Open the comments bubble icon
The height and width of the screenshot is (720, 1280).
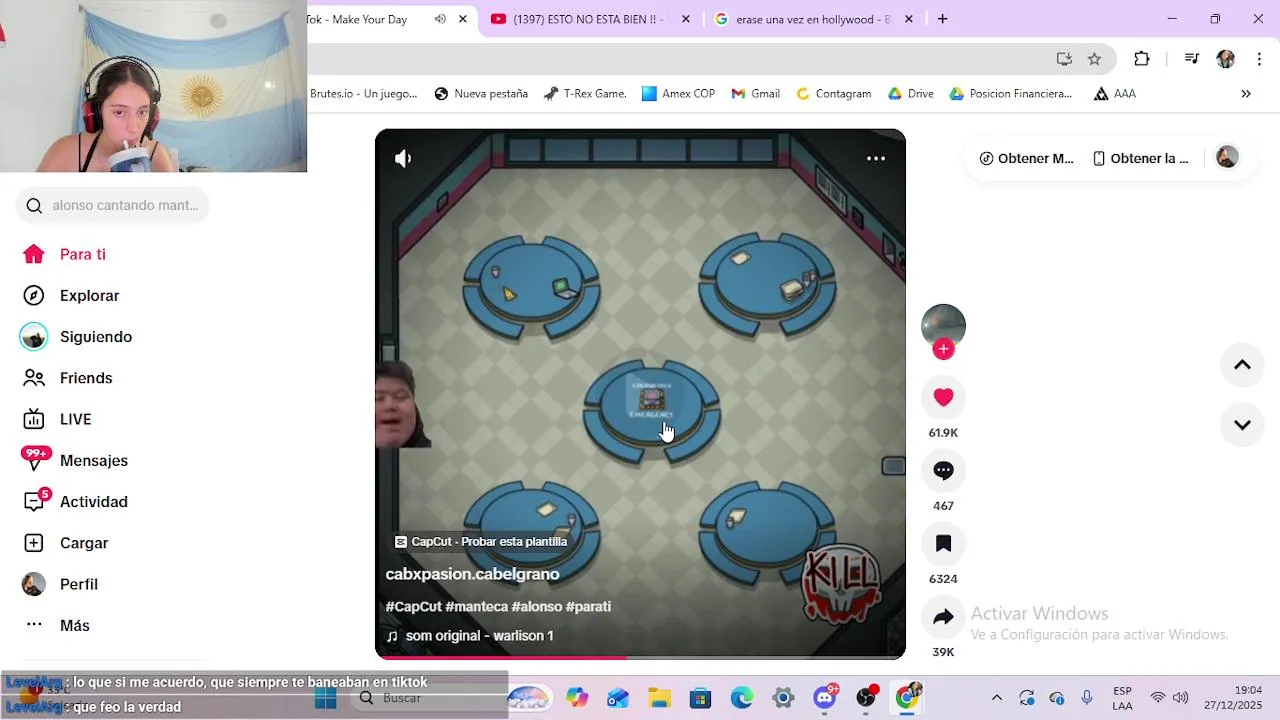coord(943,470)
